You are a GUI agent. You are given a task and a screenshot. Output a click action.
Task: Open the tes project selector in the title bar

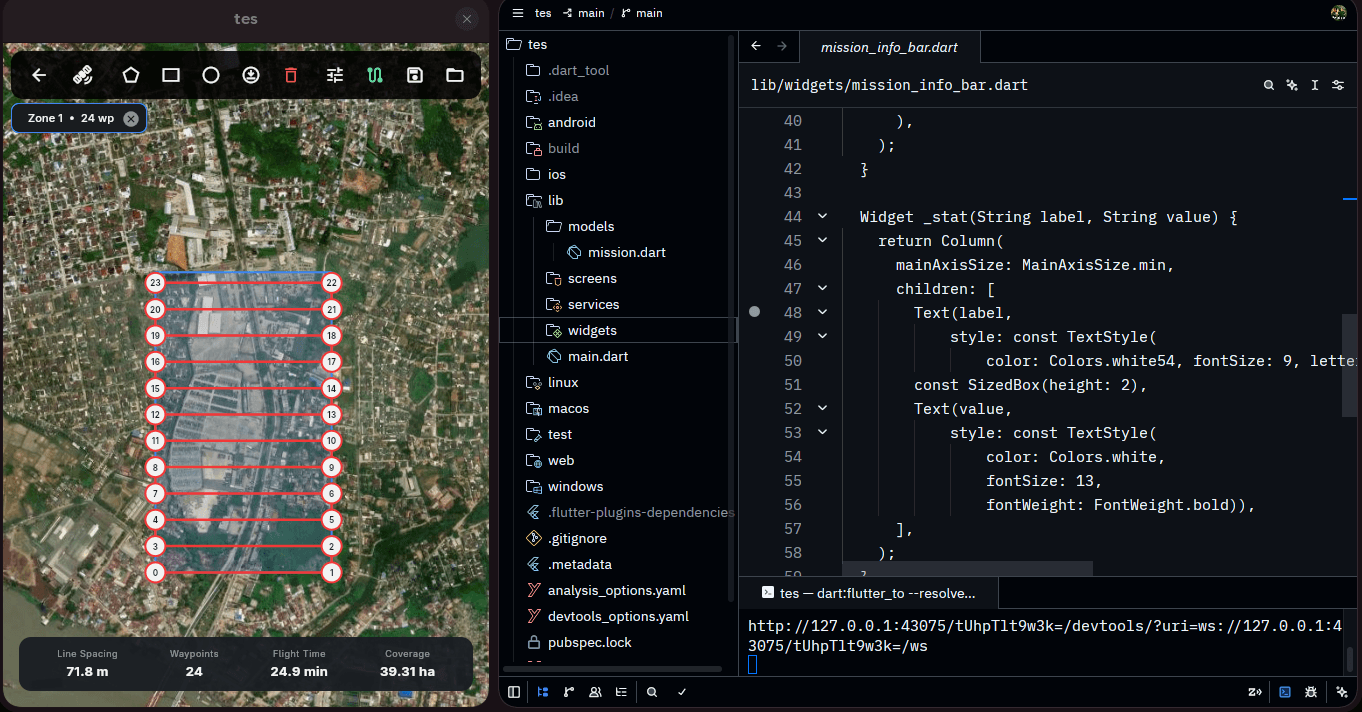[x=543, y=13]
